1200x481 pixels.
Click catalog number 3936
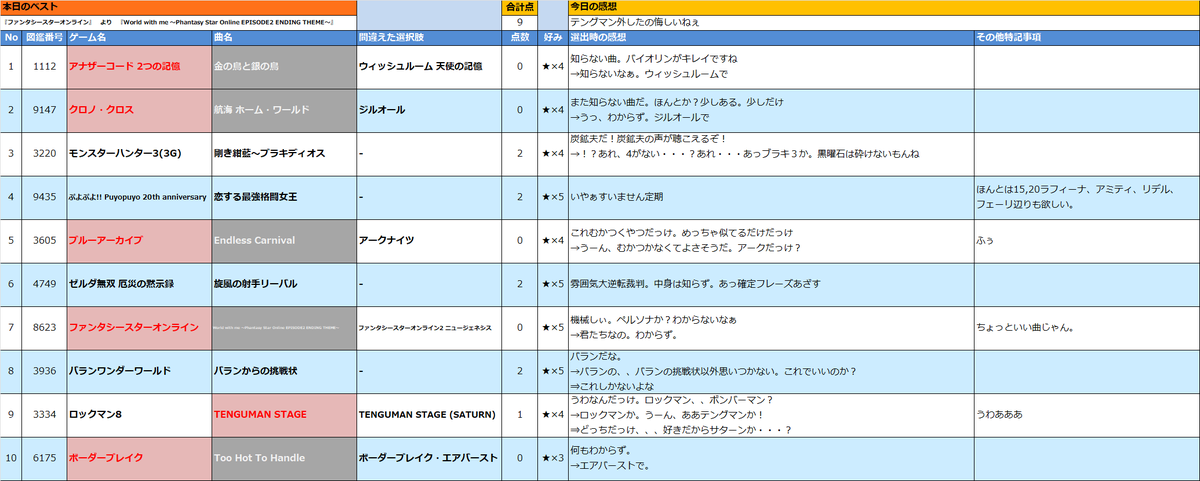point(45,371)
